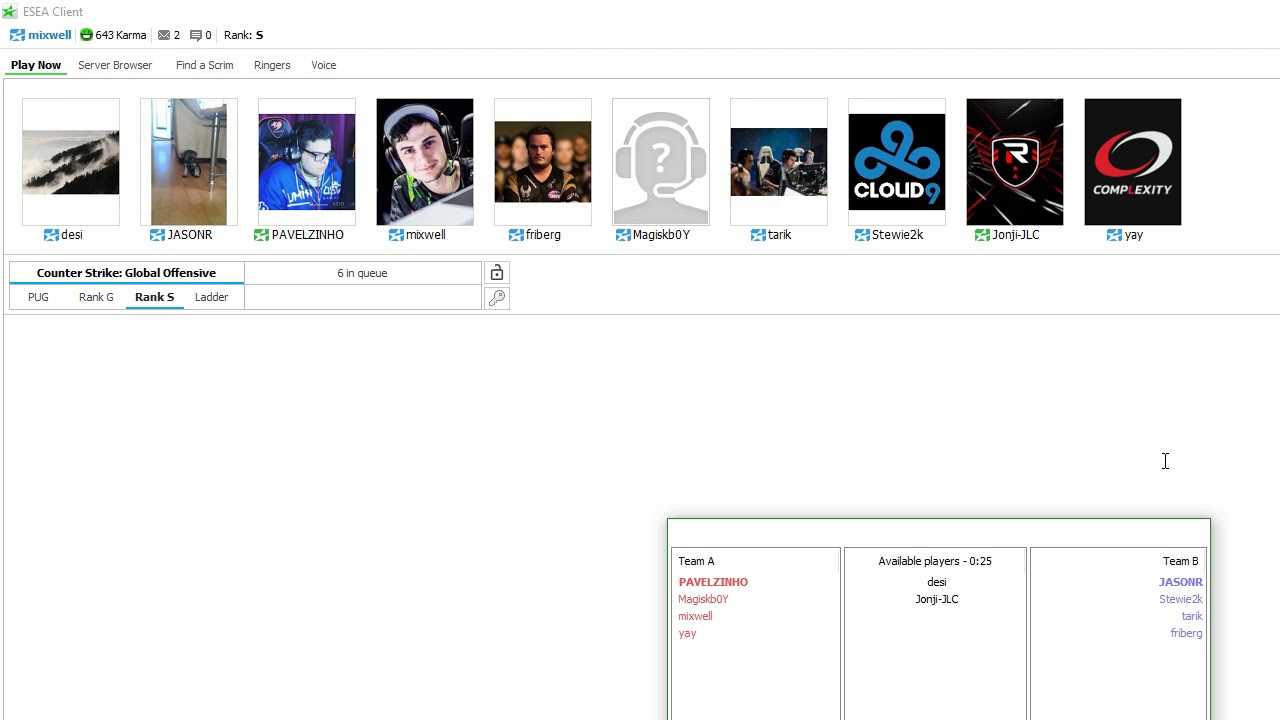Select tarik in Team B list
Viewport: 1280px width, 720px height.
tap(1192, 616)
